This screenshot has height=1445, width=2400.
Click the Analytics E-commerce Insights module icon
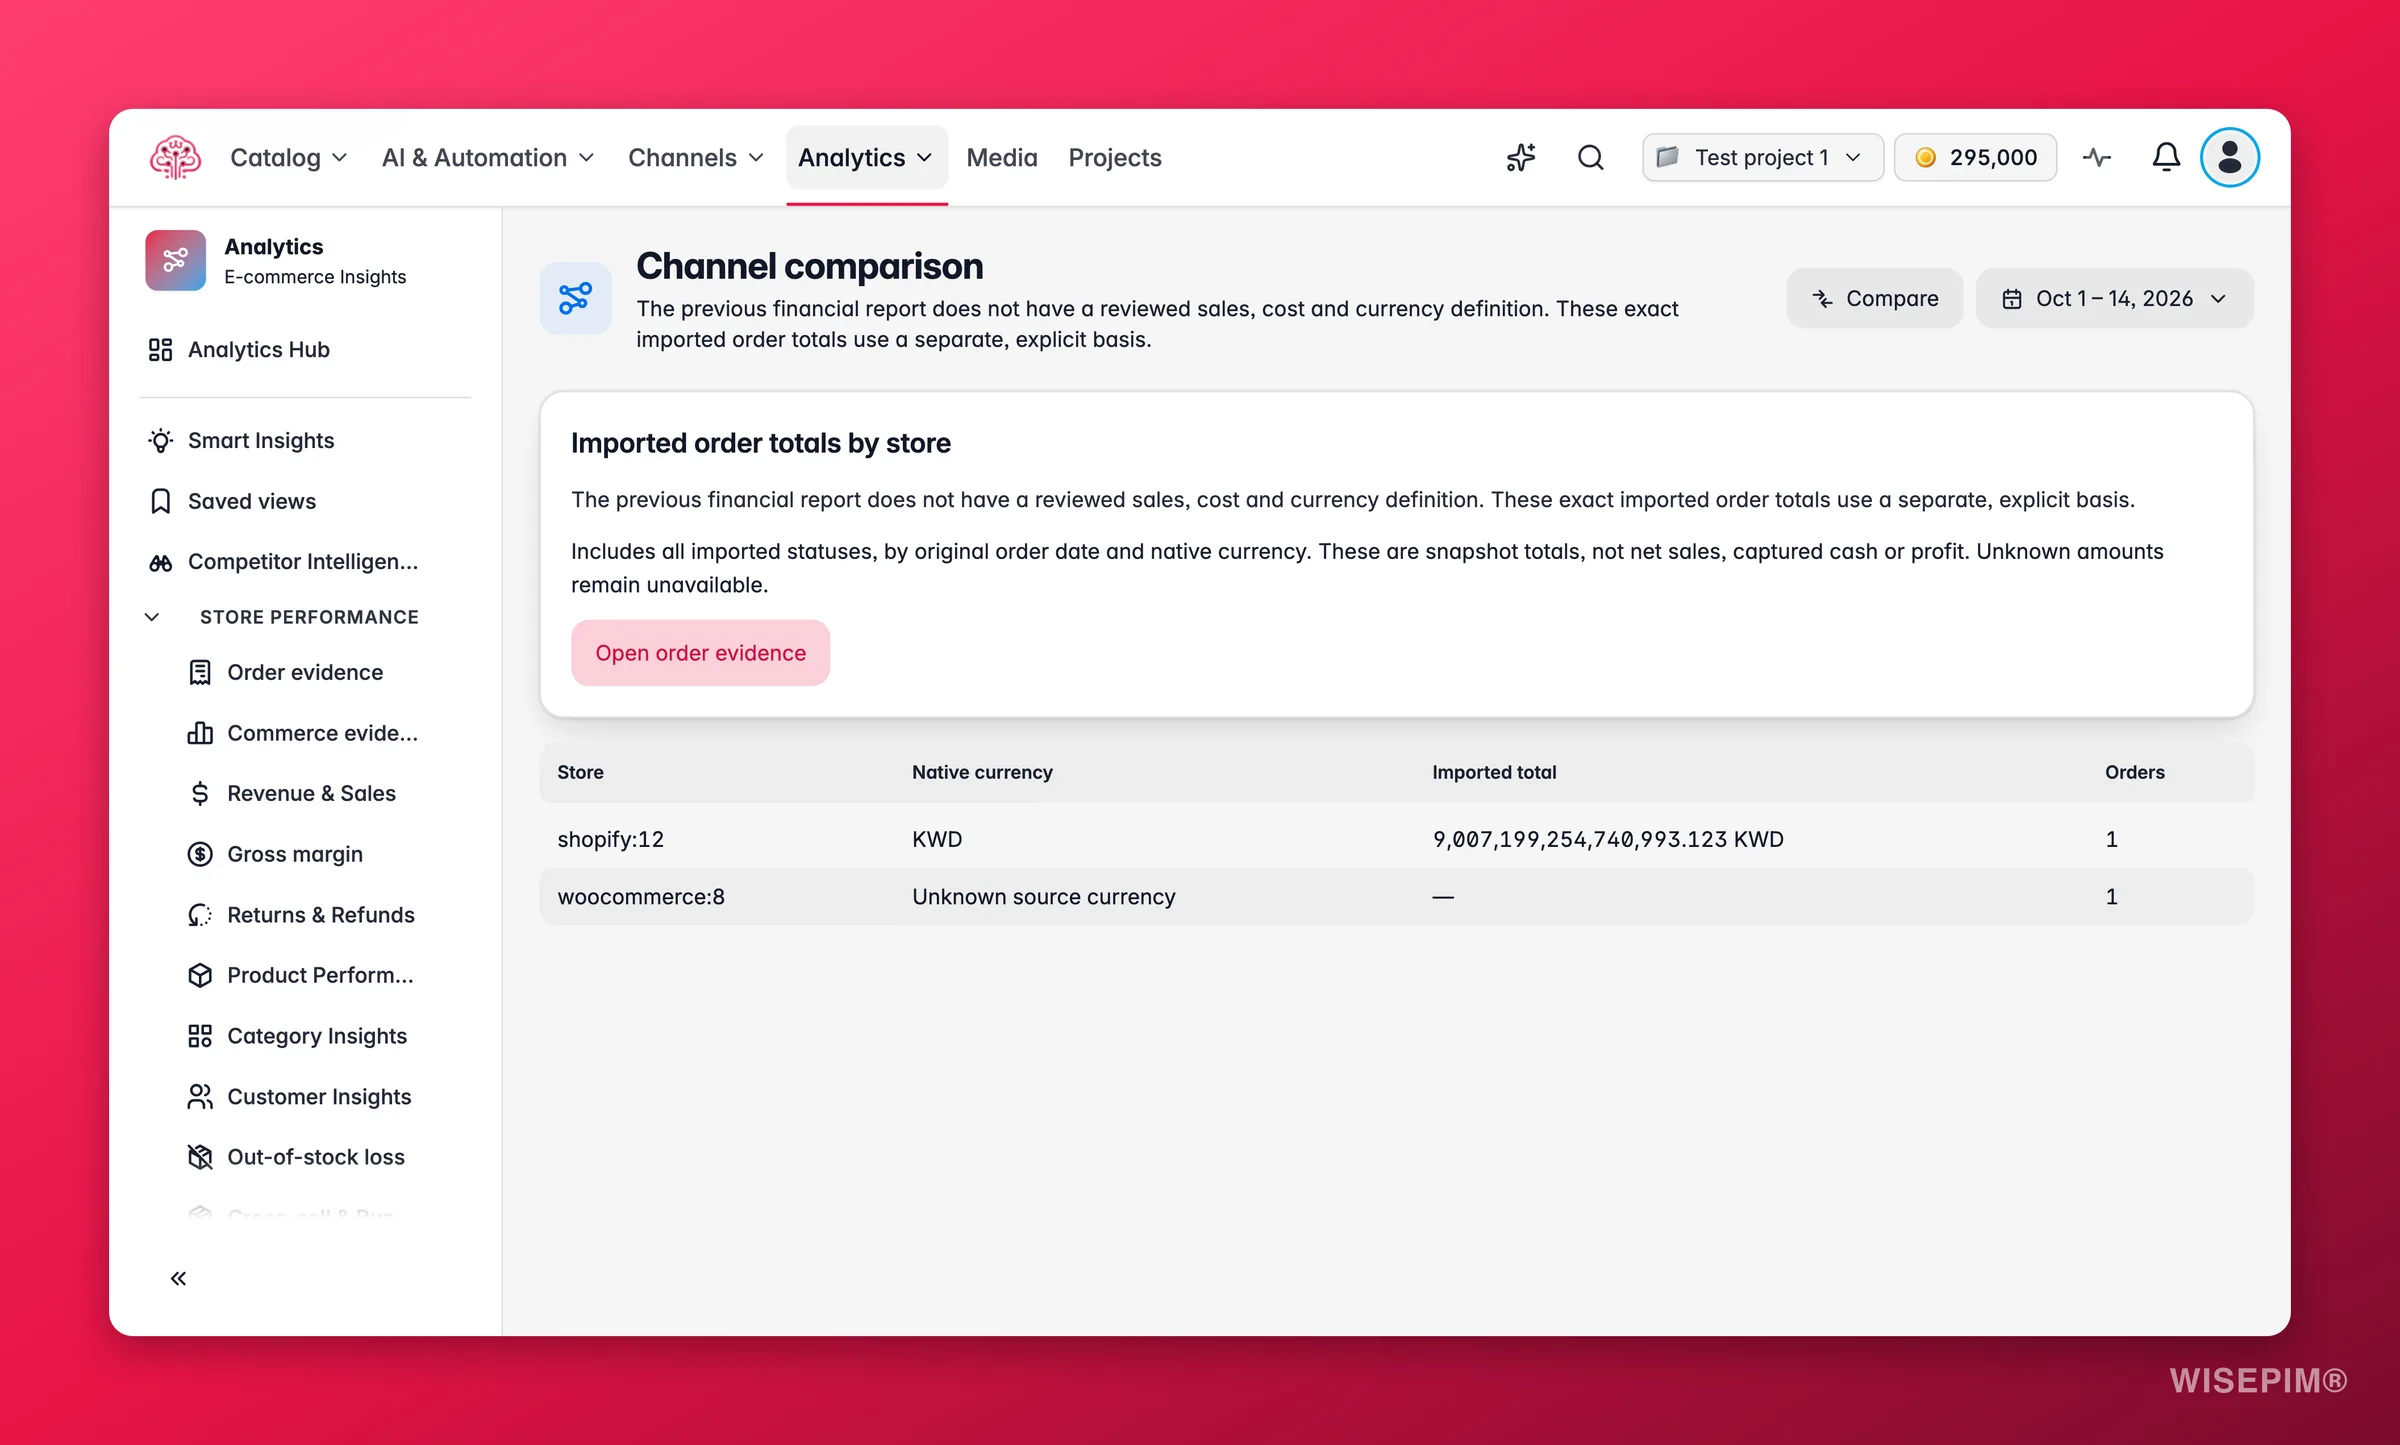(175, 260)
